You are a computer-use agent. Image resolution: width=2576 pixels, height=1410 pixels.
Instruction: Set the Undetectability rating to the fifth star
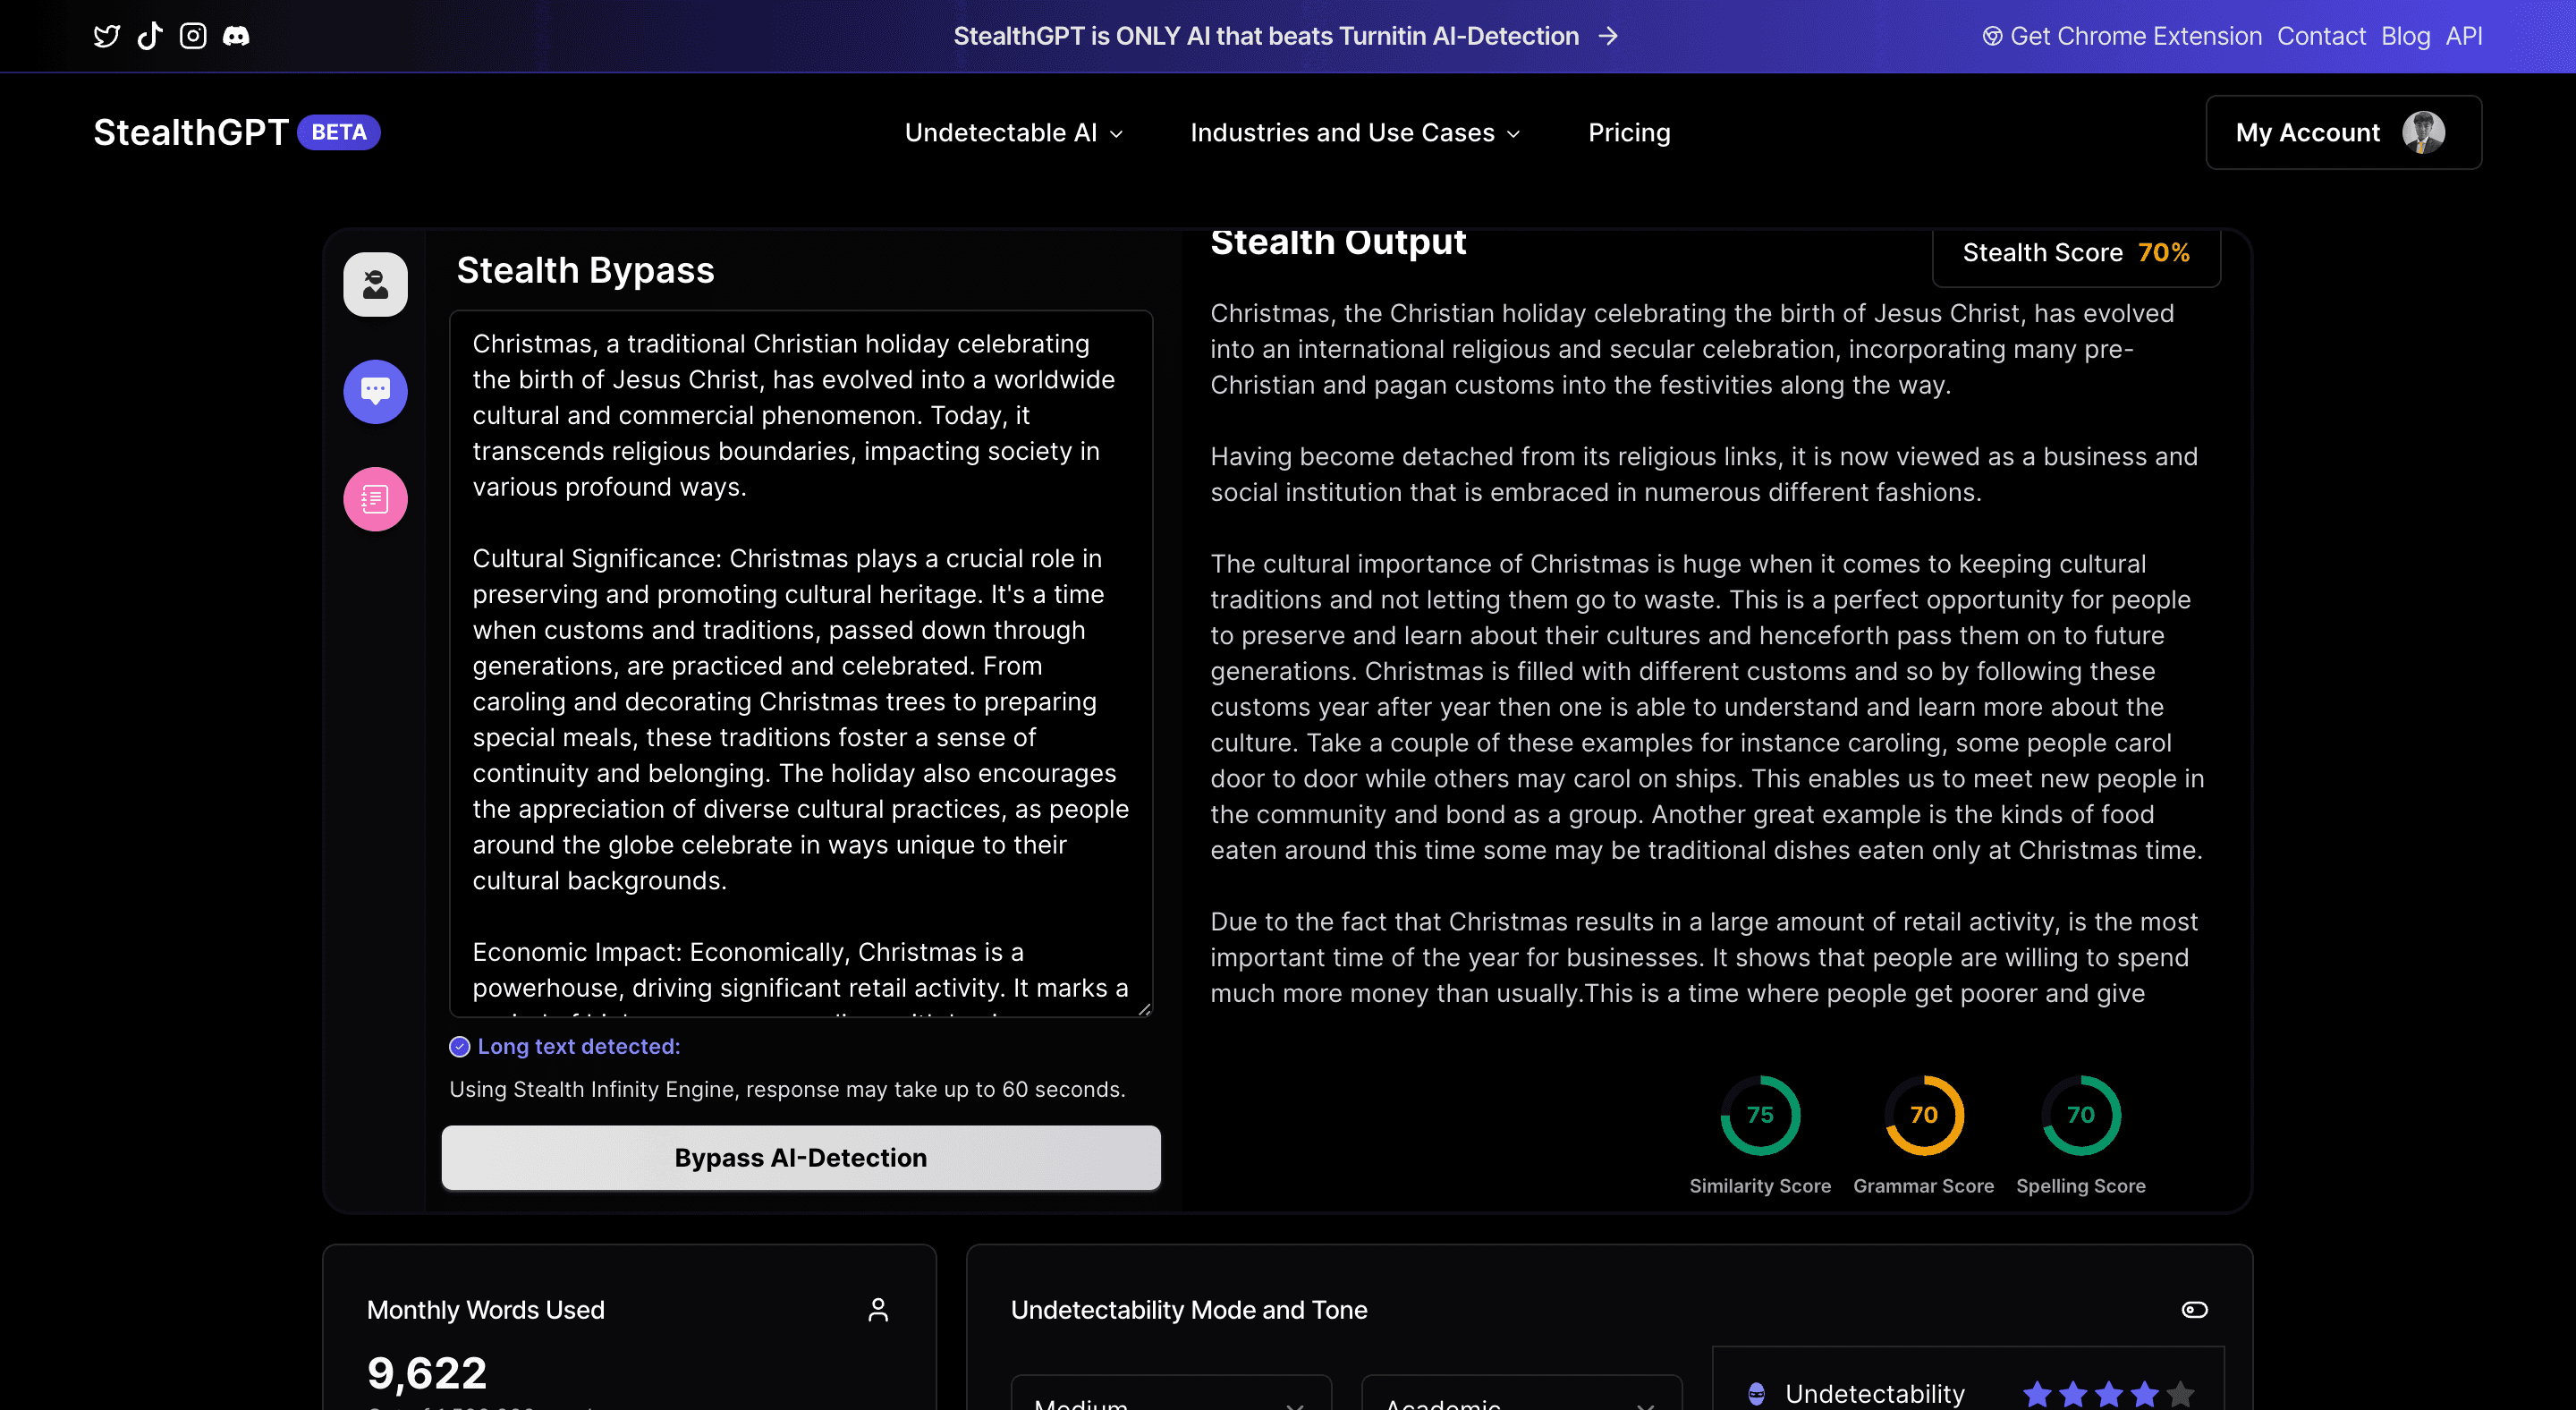[x=2180, y=1392]
